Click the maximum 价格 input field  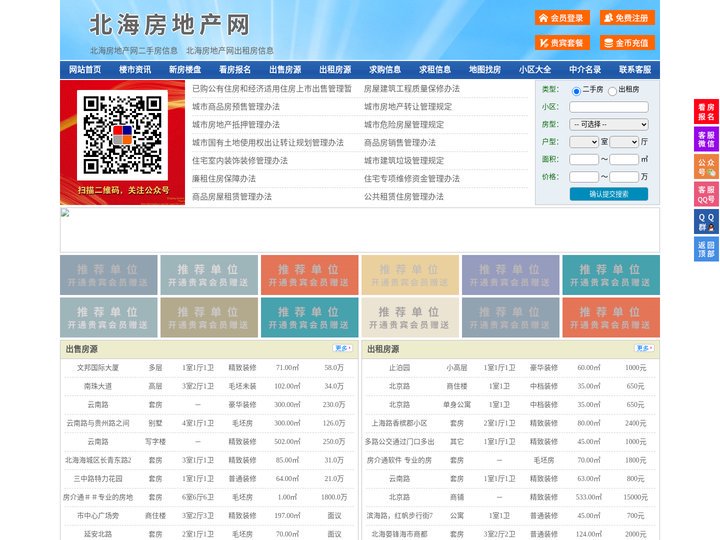(x=624, y=177)
